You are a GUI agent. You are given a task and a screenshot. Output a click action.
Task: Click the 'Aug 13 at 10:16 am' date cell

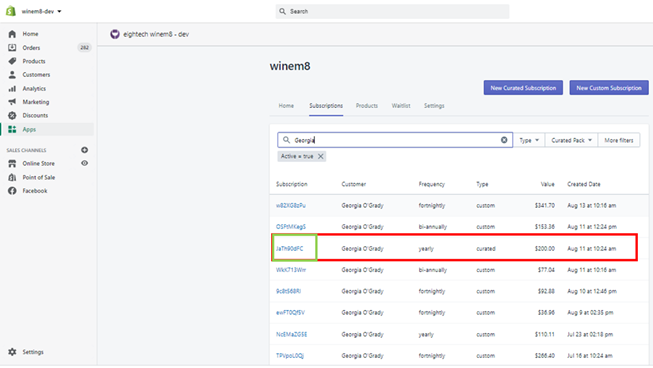point(591,205)
